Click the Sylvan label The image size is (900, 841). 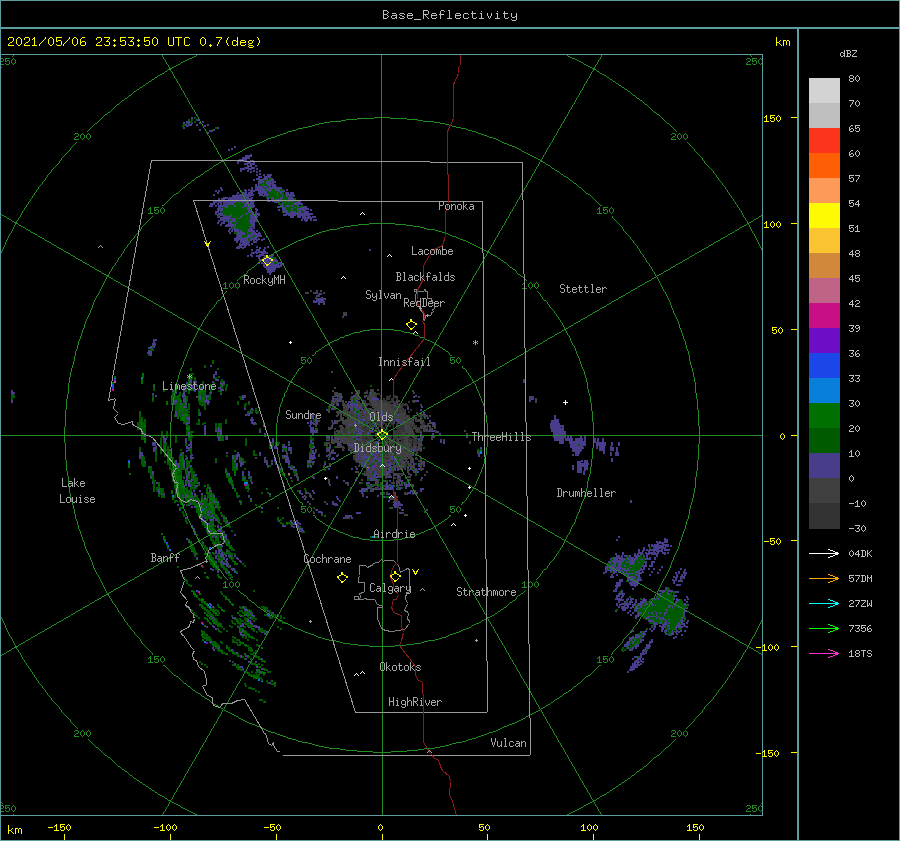(383, 295)
